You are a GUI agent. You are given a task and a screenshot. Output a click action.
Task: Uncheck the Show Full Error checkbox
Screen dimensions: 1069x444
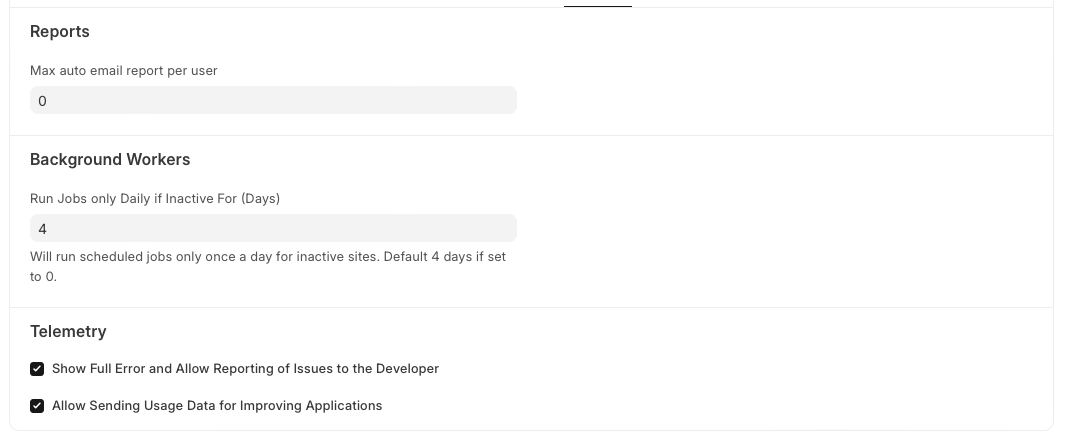point(37,369)
